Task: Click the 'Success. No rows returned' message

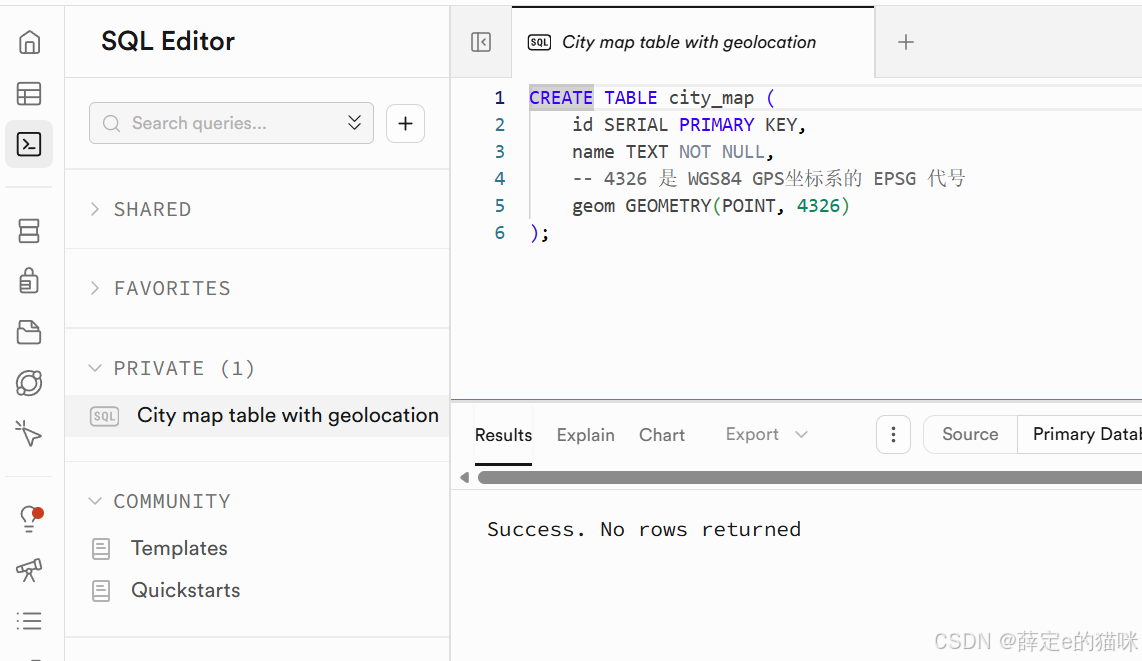Action: tap(644, 529)
